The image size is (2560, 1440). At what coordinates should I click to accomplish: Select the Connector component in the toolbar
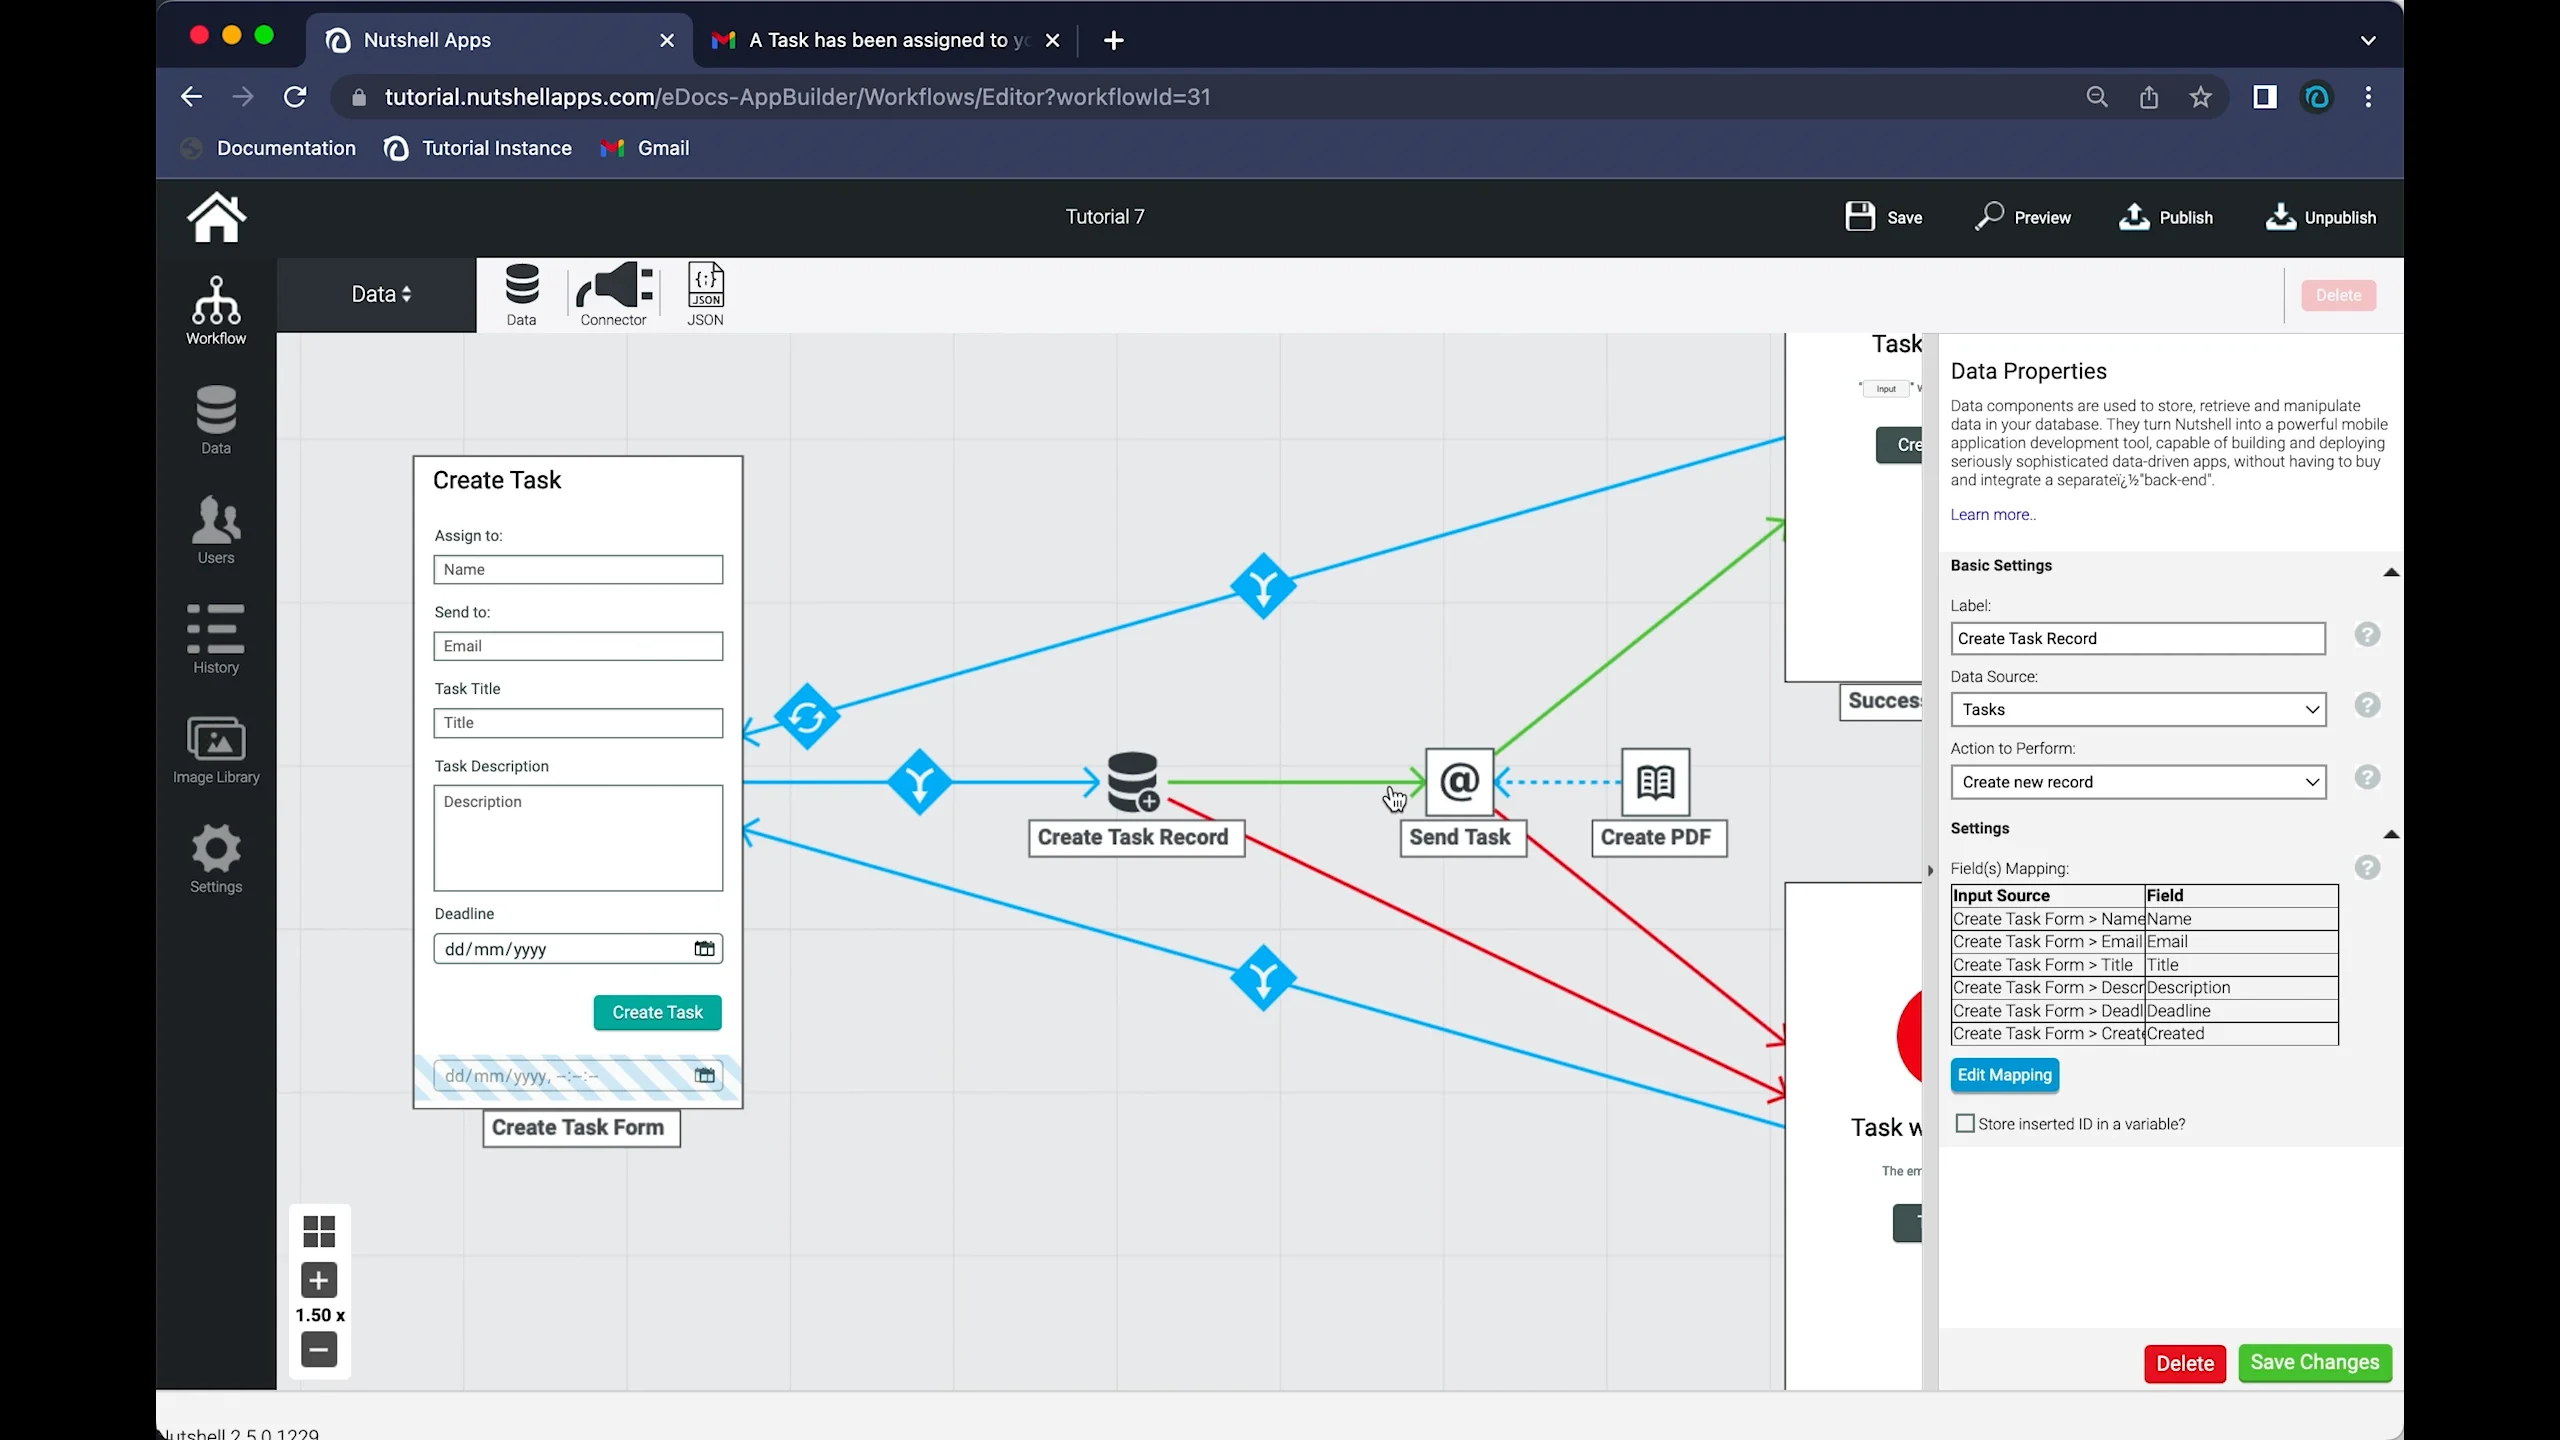tap(612, 293)
